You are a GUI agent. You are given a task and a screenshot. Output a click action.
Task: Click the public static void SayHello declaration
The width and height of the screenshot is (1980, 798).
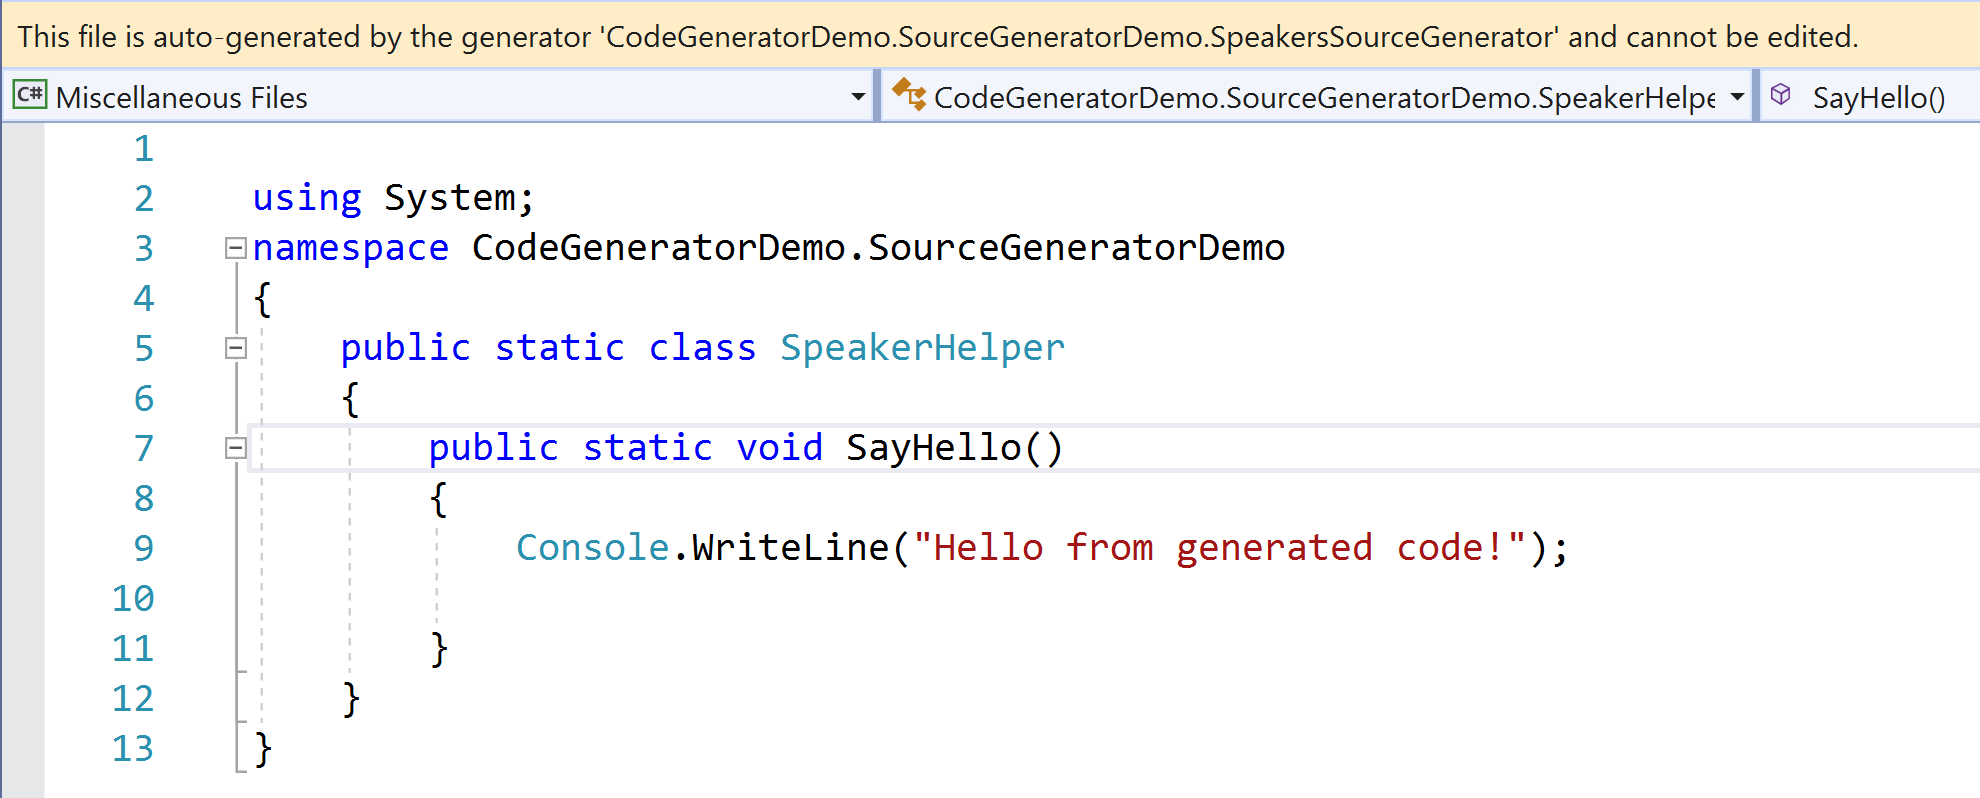tap(745, 448)
